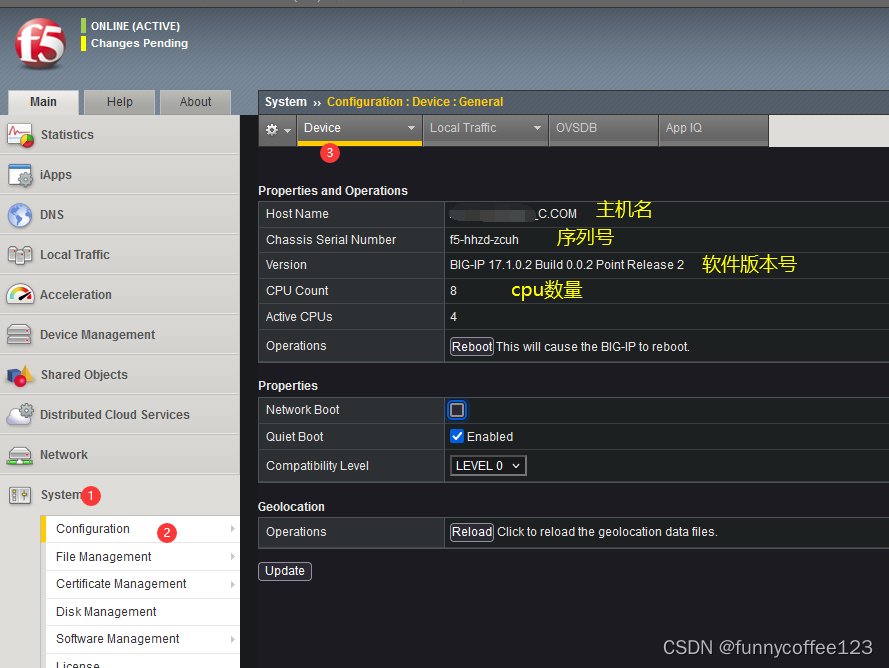Click the Reboot button
The height and width of the screenshot is (668, 889).
(472, 346)
